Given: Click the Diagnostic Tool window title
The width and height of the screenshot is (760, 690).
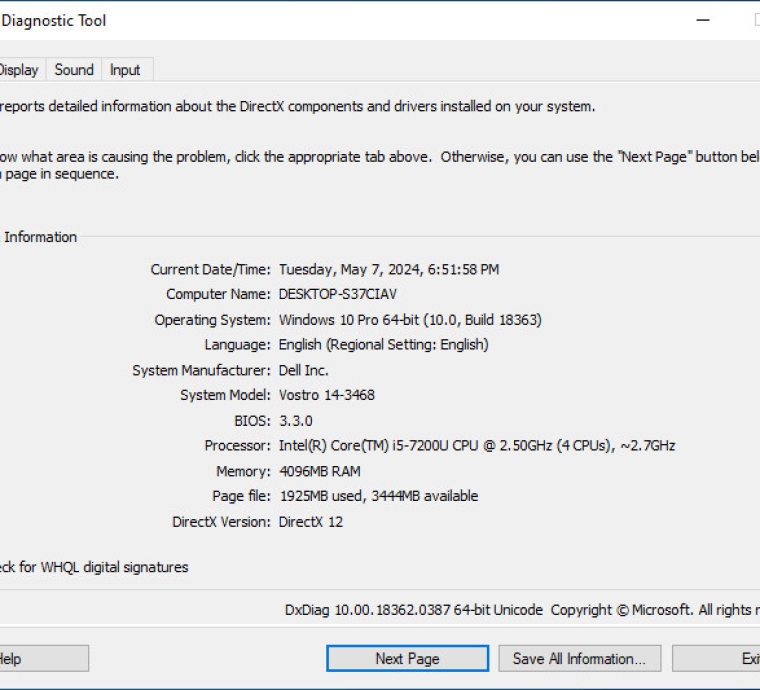Looking at the screenshot, I should [53, 21].
